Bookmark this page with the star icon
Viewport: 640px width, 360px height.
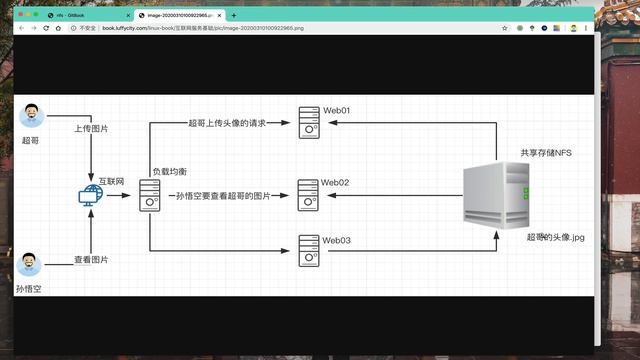504,28
